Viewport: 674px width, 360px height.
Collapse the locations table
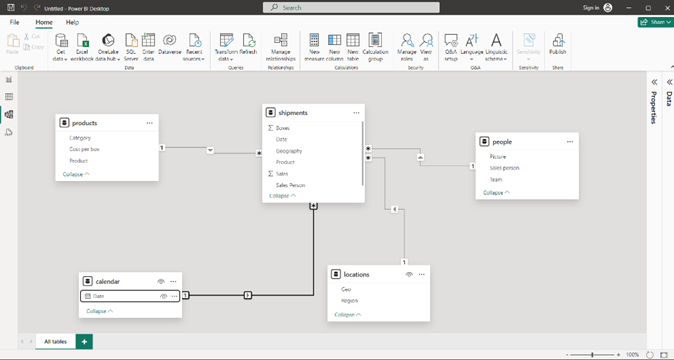pyautogui.click(x=348, y=314)
